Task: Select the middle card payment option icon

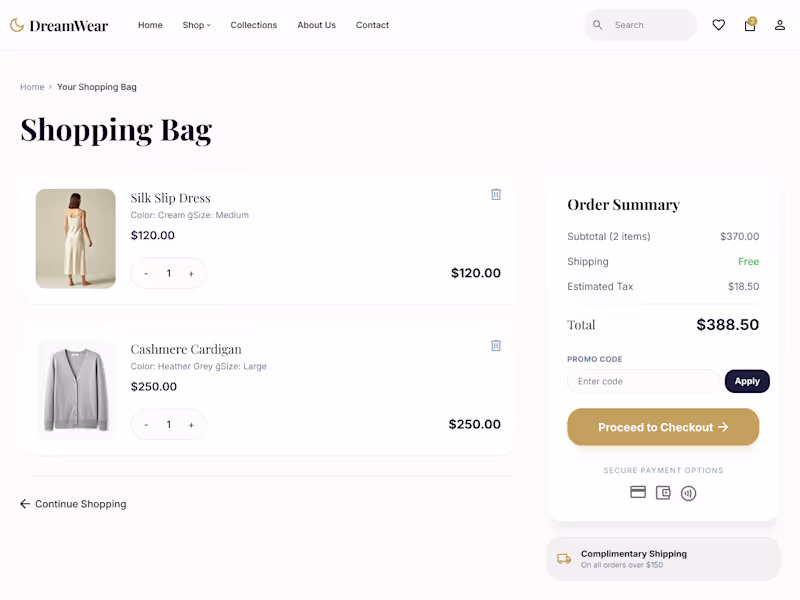Action: [x=663, y=492]
